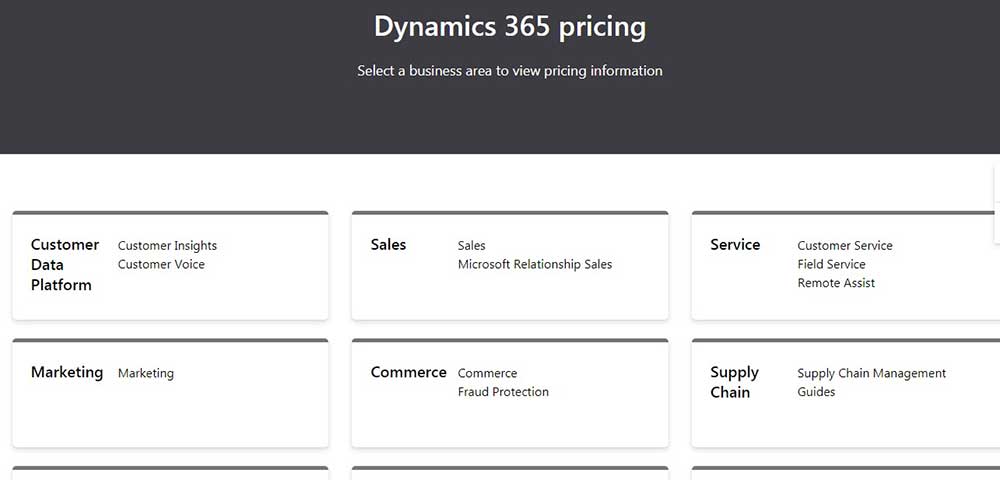
Task: Open the Customer Insights pricing link
Action: (x=167, y=245)
